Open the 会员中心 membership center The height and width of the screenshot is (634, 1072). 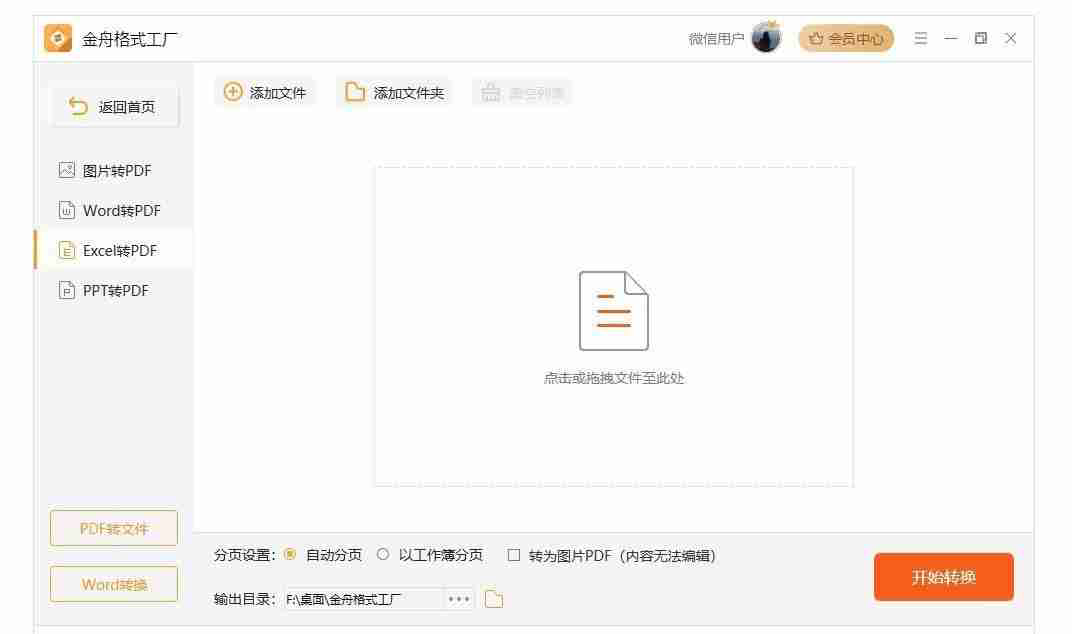[x=846, y=39]
